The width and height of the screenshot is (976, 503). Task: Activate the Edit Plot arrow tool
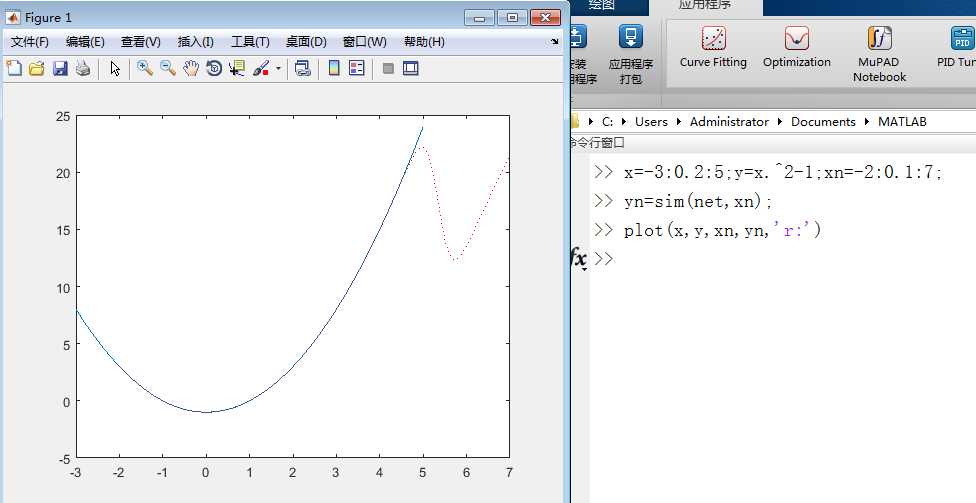(x=115, y=68)
